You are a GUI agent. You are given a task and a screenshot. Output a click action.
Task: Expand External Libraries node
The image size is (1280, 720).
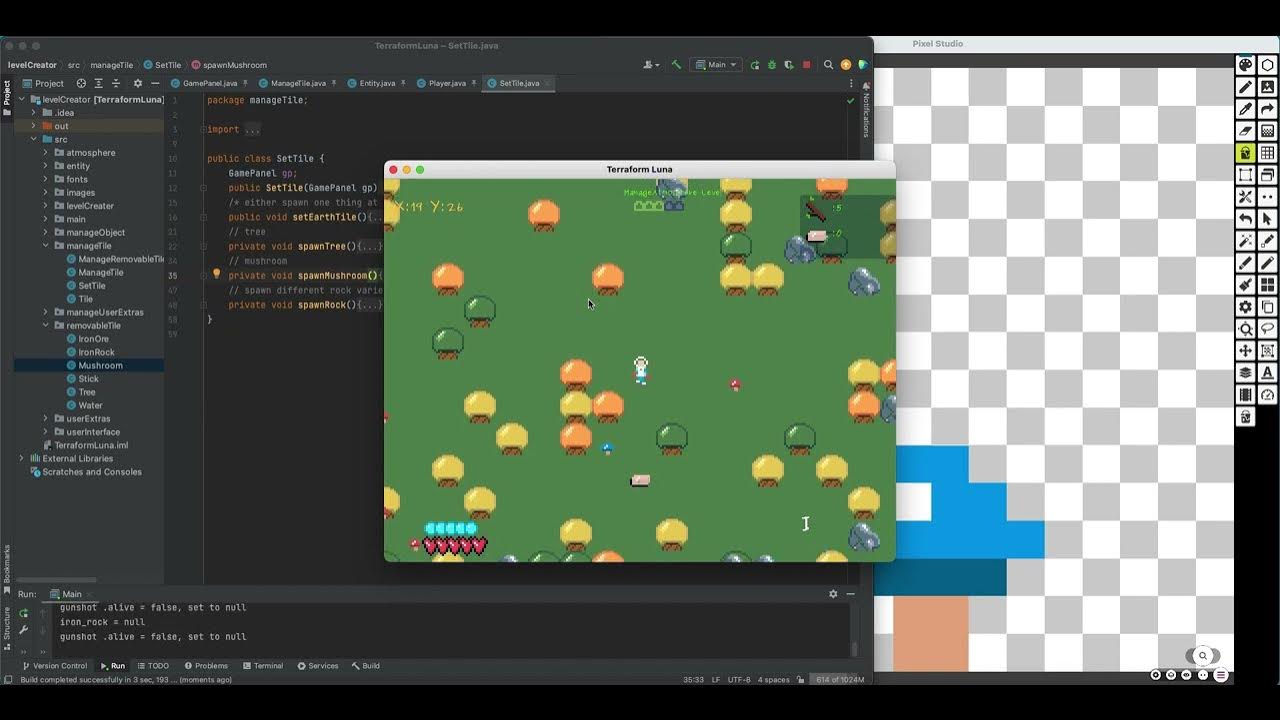coord(21,458)
